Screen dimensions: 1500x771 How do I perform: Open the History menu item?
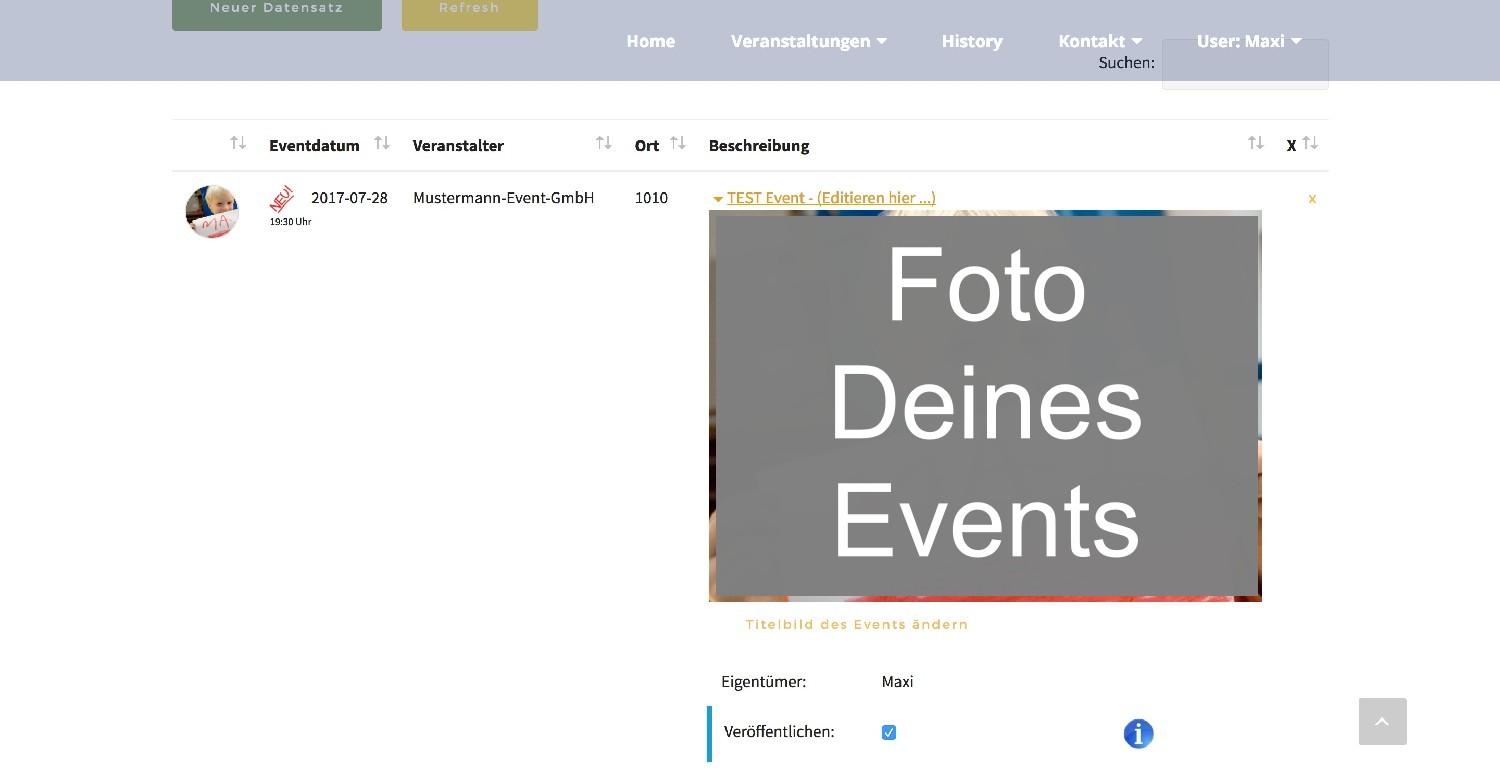pos(971,41)
